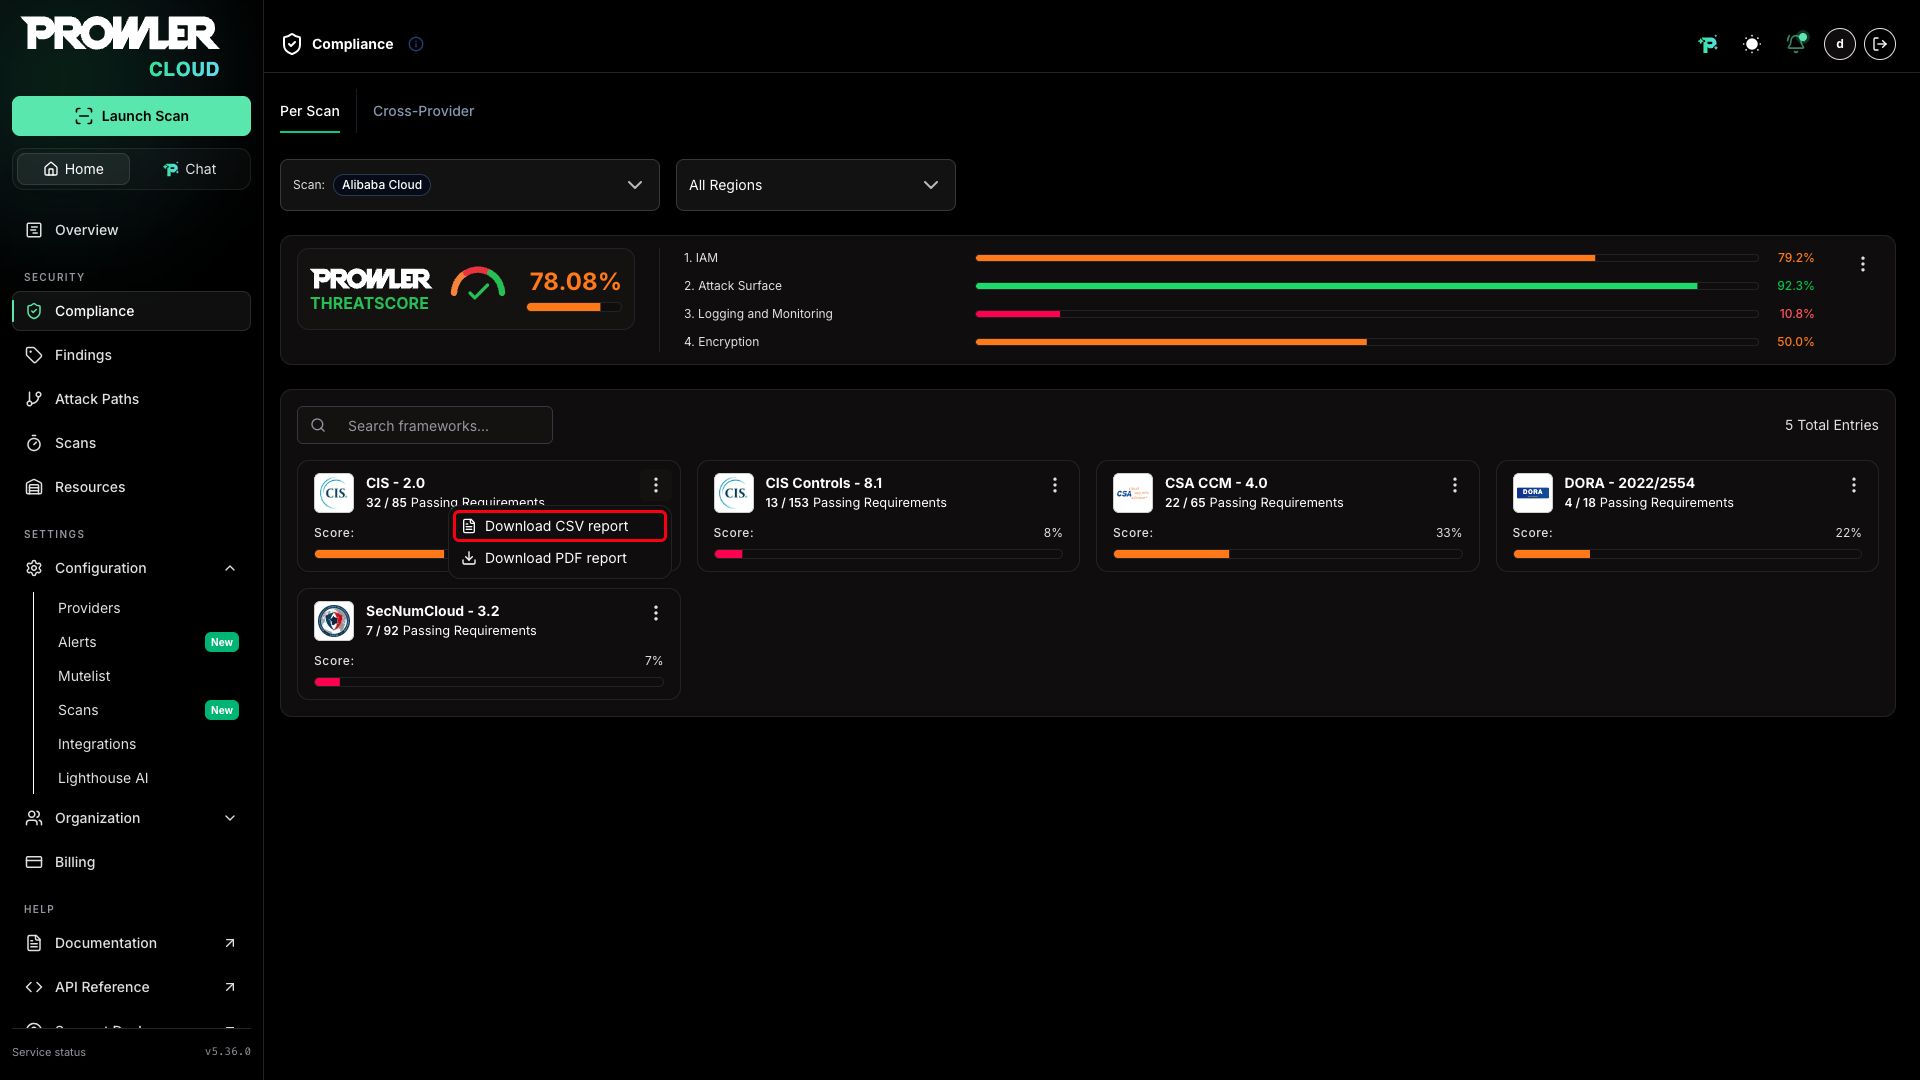Open Scans under Security section
The height and width of the screenshot is (1080, 1920).
pos(131,443)
